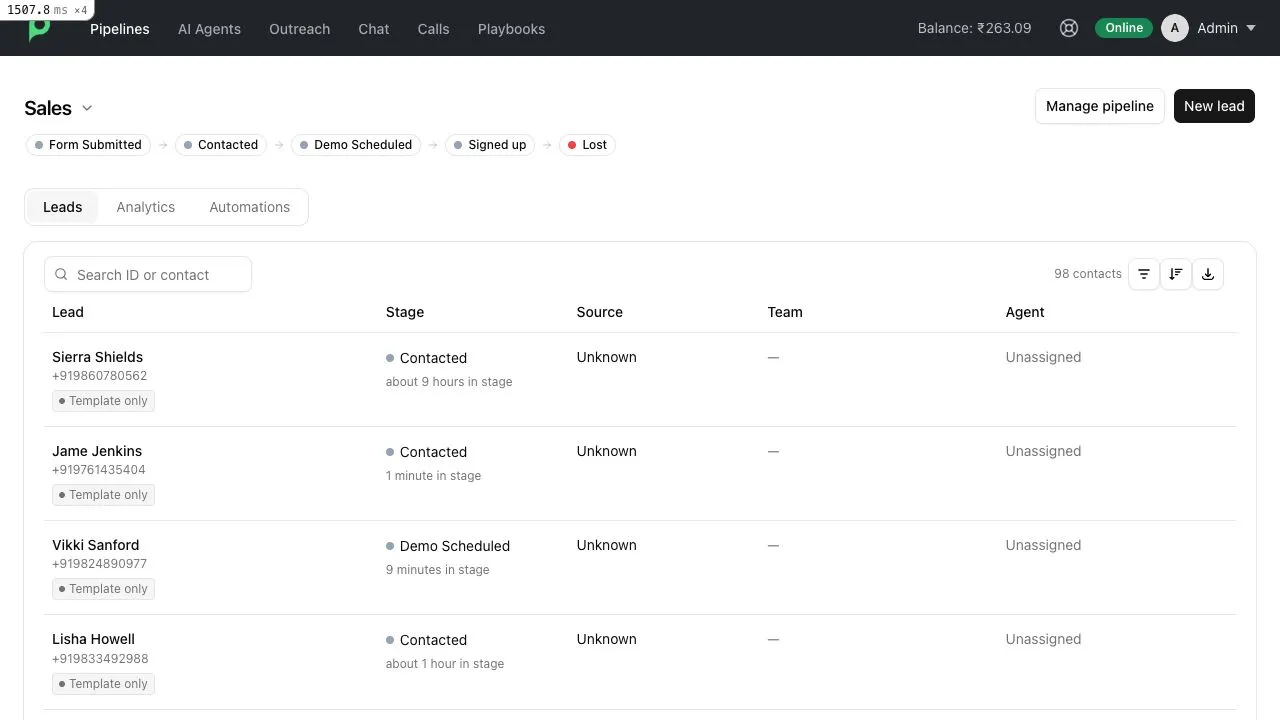Go to AI Agents section
This screenshot has width=1280, height=720.
209,29
